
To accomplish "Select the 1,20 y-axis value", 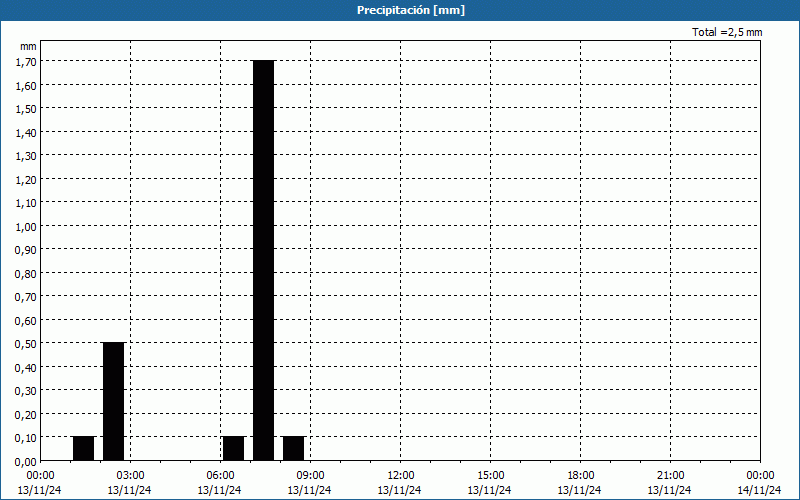I will (26, 180).
